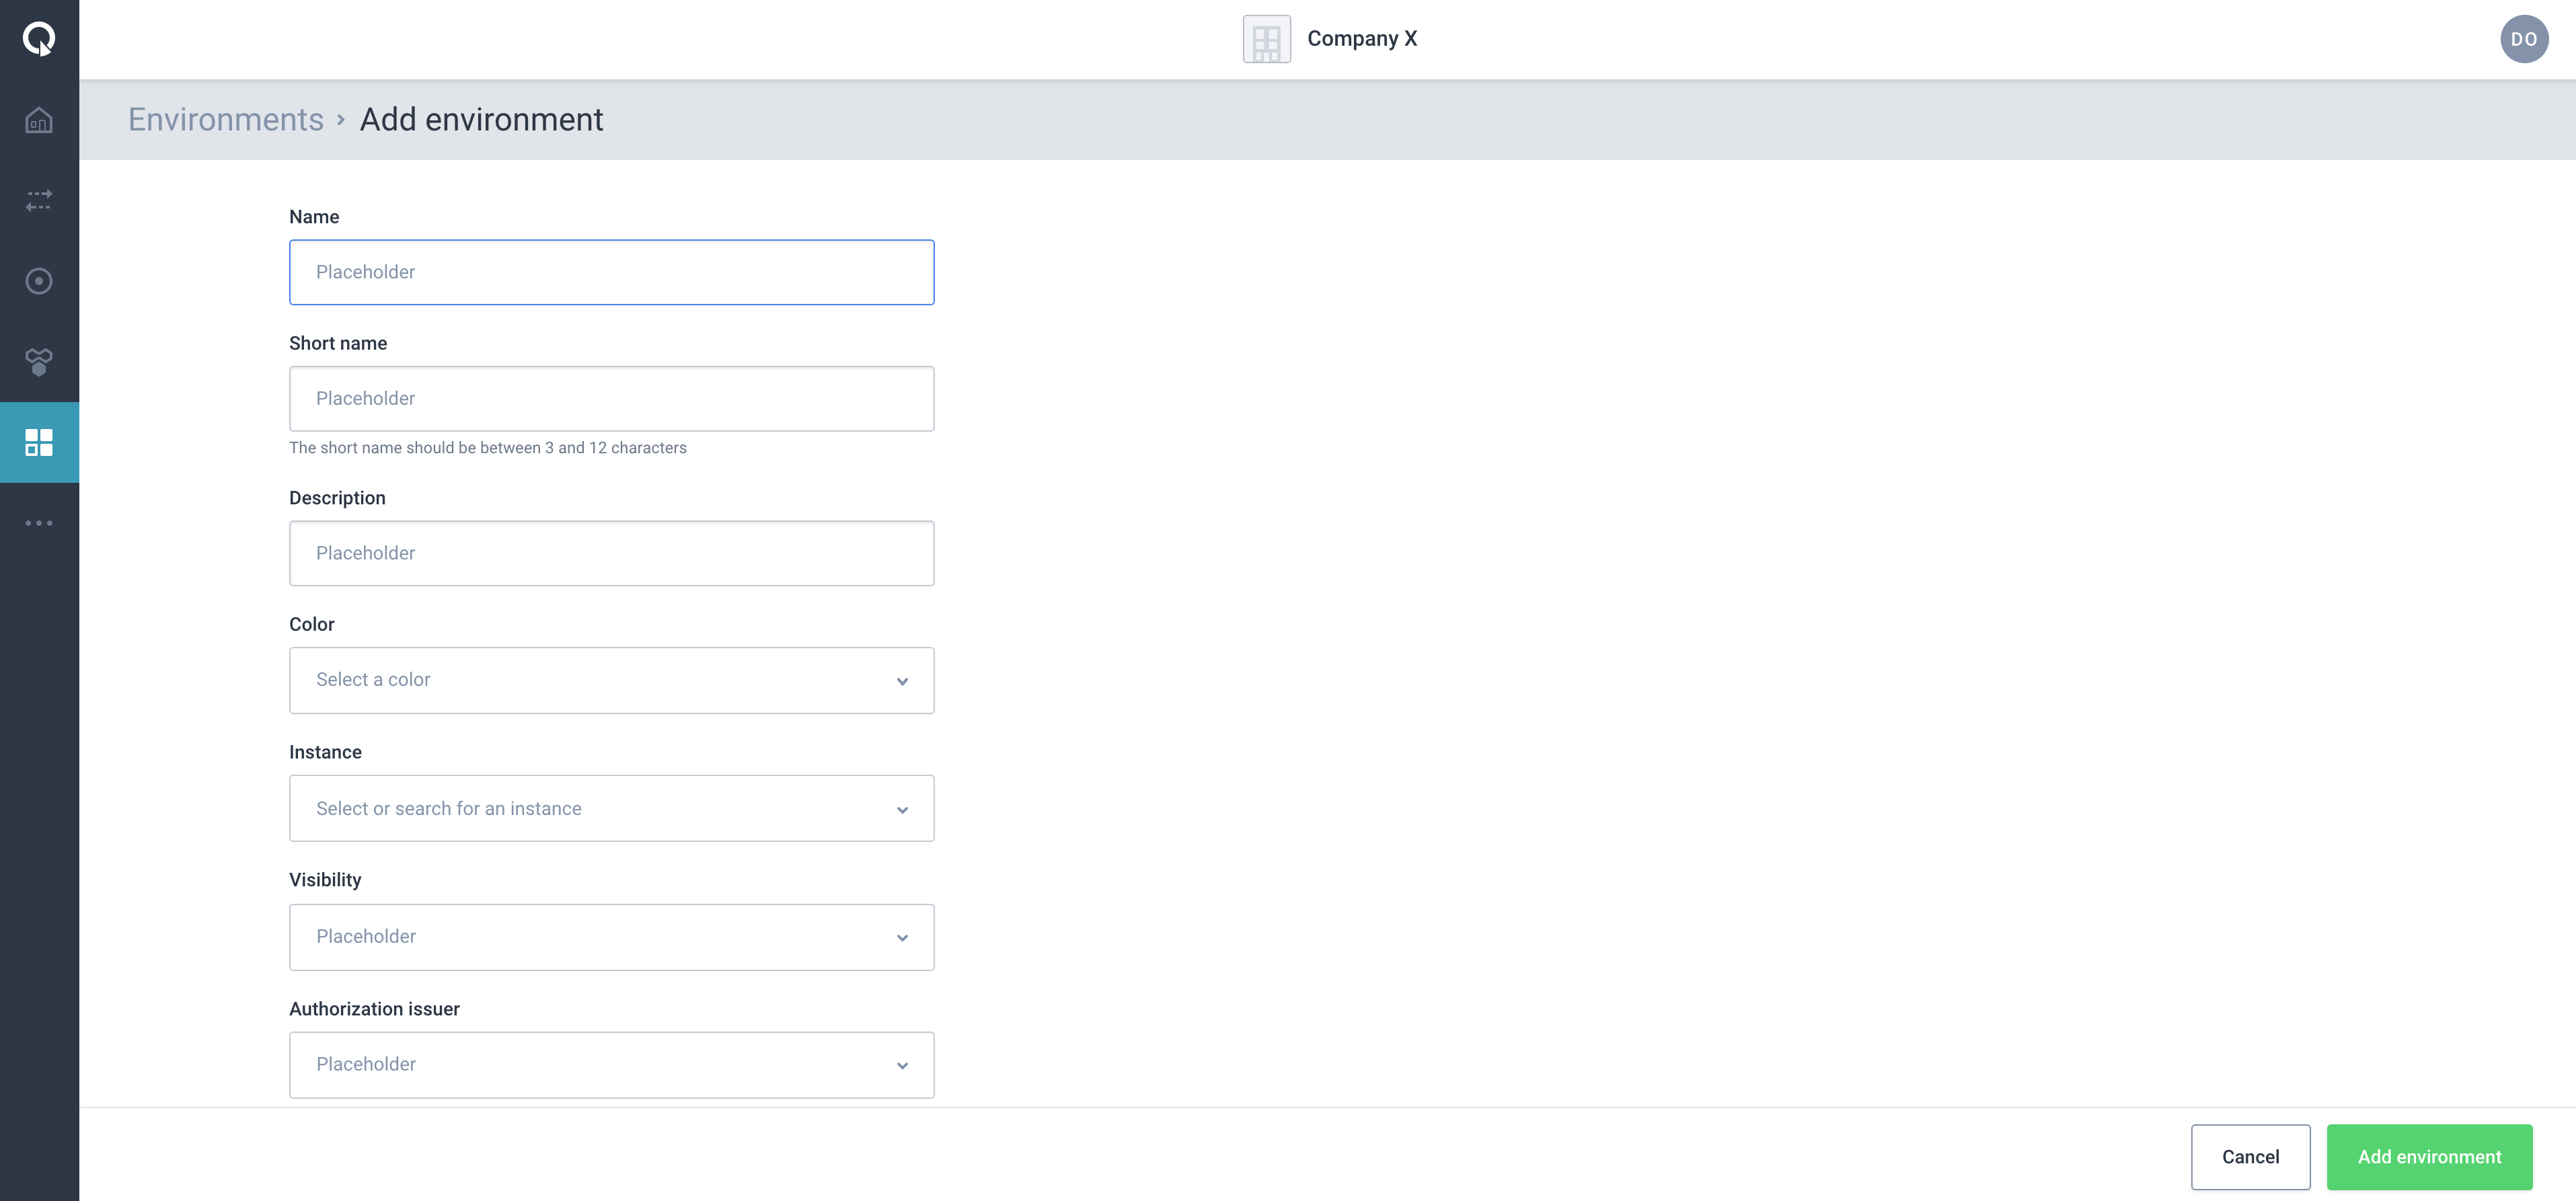Open the Select a color dropdown
The image size is (2576, 1201).
click(611, 680)
